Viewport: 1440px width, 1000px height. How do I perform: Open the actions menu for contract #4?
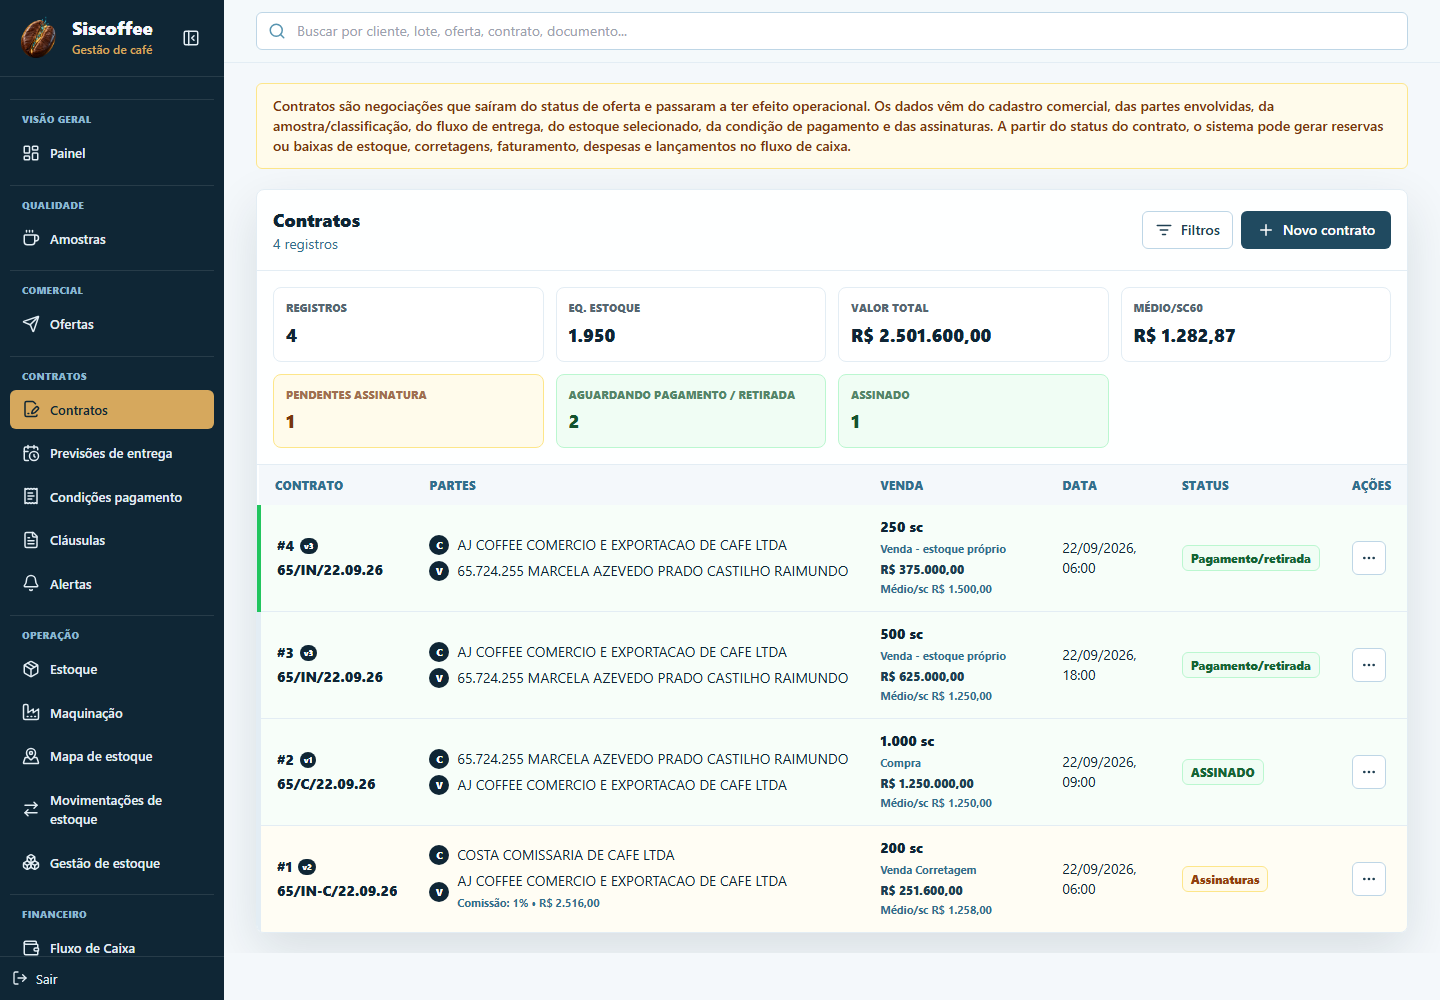pos(1369,558)
